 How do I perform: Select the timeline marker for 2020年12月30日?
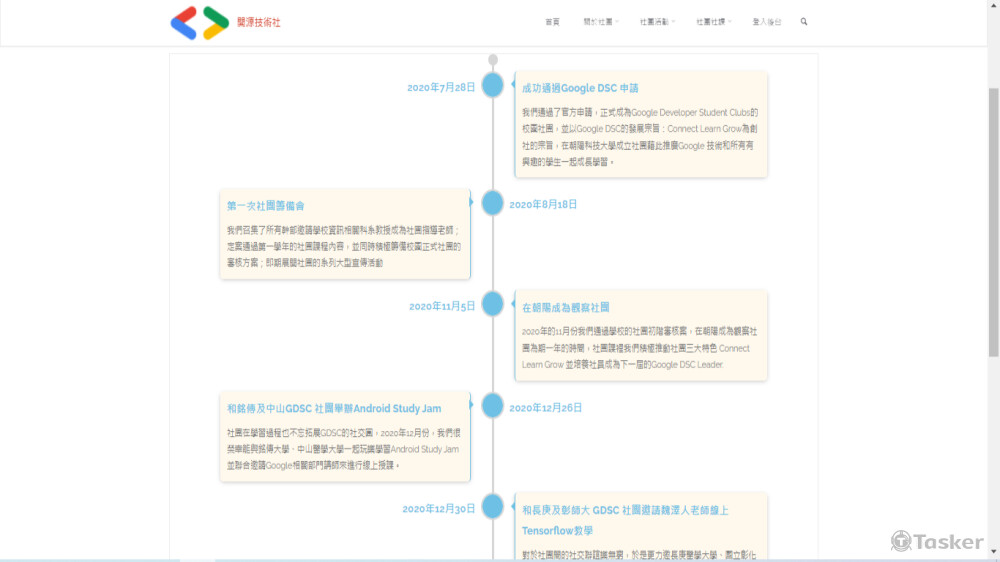click(x=492, y=507)
